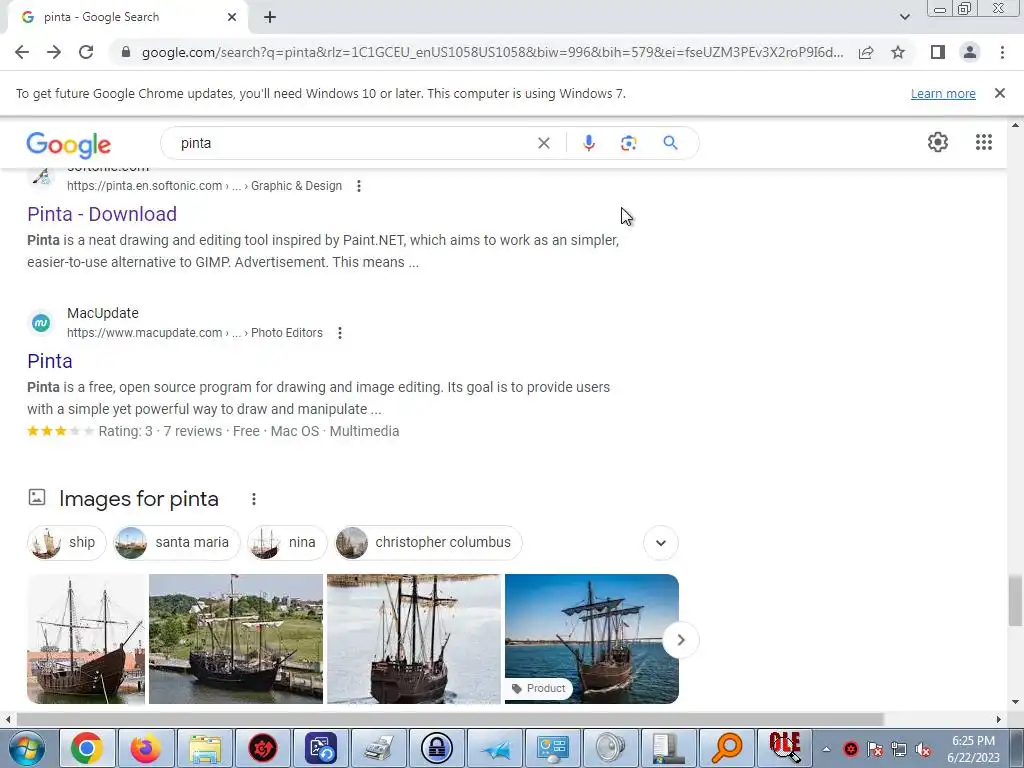Open the file explorer in taskbar

coord(204,748)
